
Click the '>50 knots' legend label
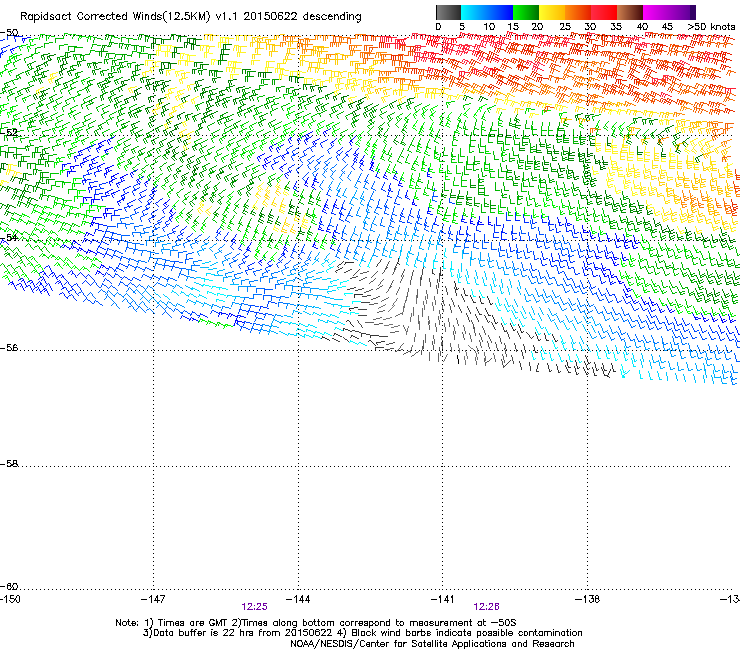click(711, 27)
